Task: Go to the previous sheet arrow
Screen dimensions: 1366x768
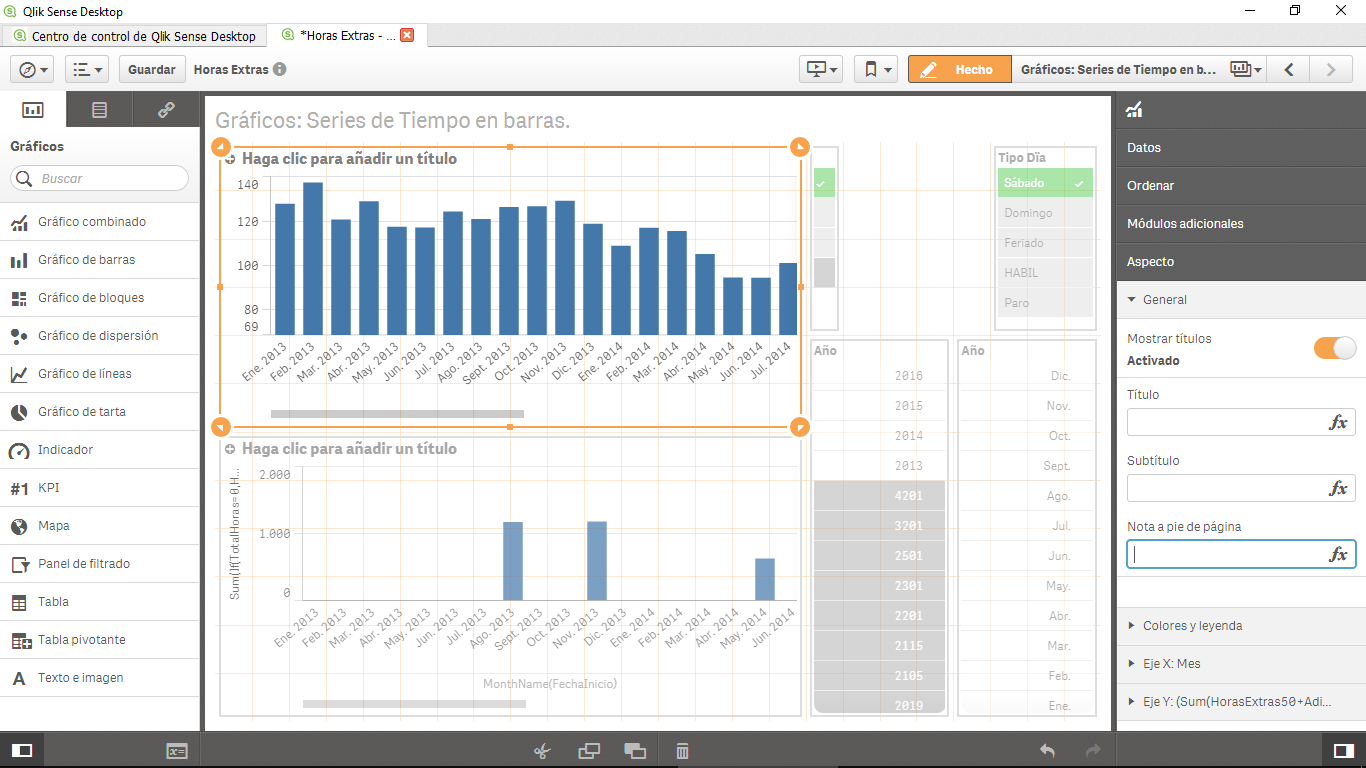Action: (1289, 69)
